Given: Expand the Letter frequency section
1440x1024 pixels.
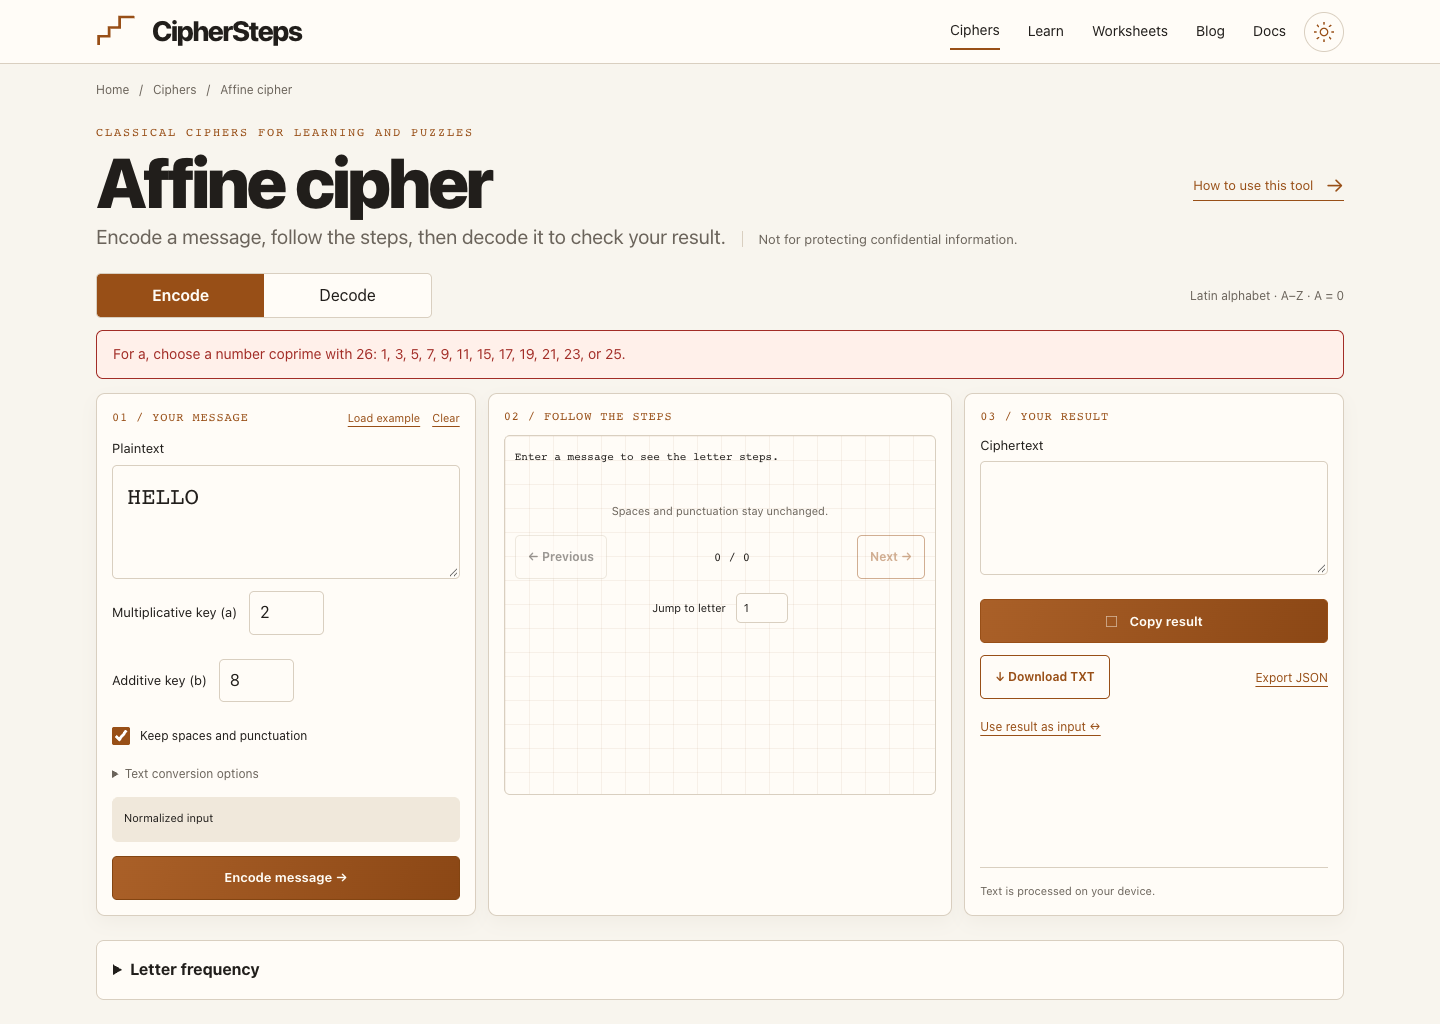Looking at the screenshot, I should (186, 970).
